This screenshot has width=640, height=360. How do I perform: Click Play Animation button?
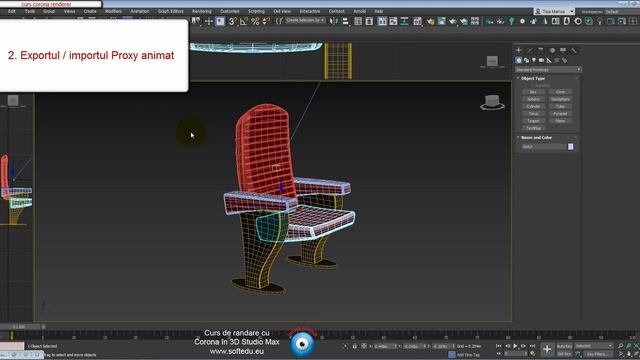pyautogui.click(x=515, y=346)
